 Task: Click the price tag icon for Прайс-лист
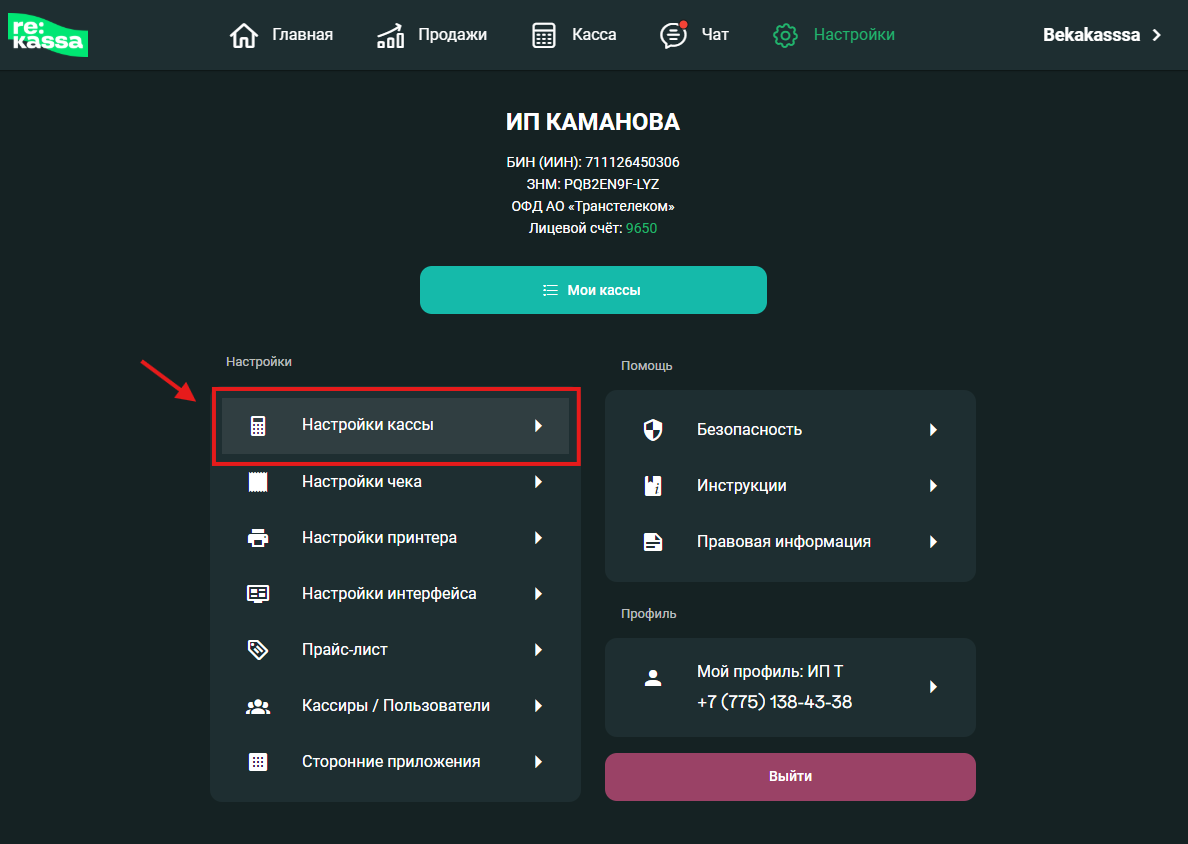[258, 650]
